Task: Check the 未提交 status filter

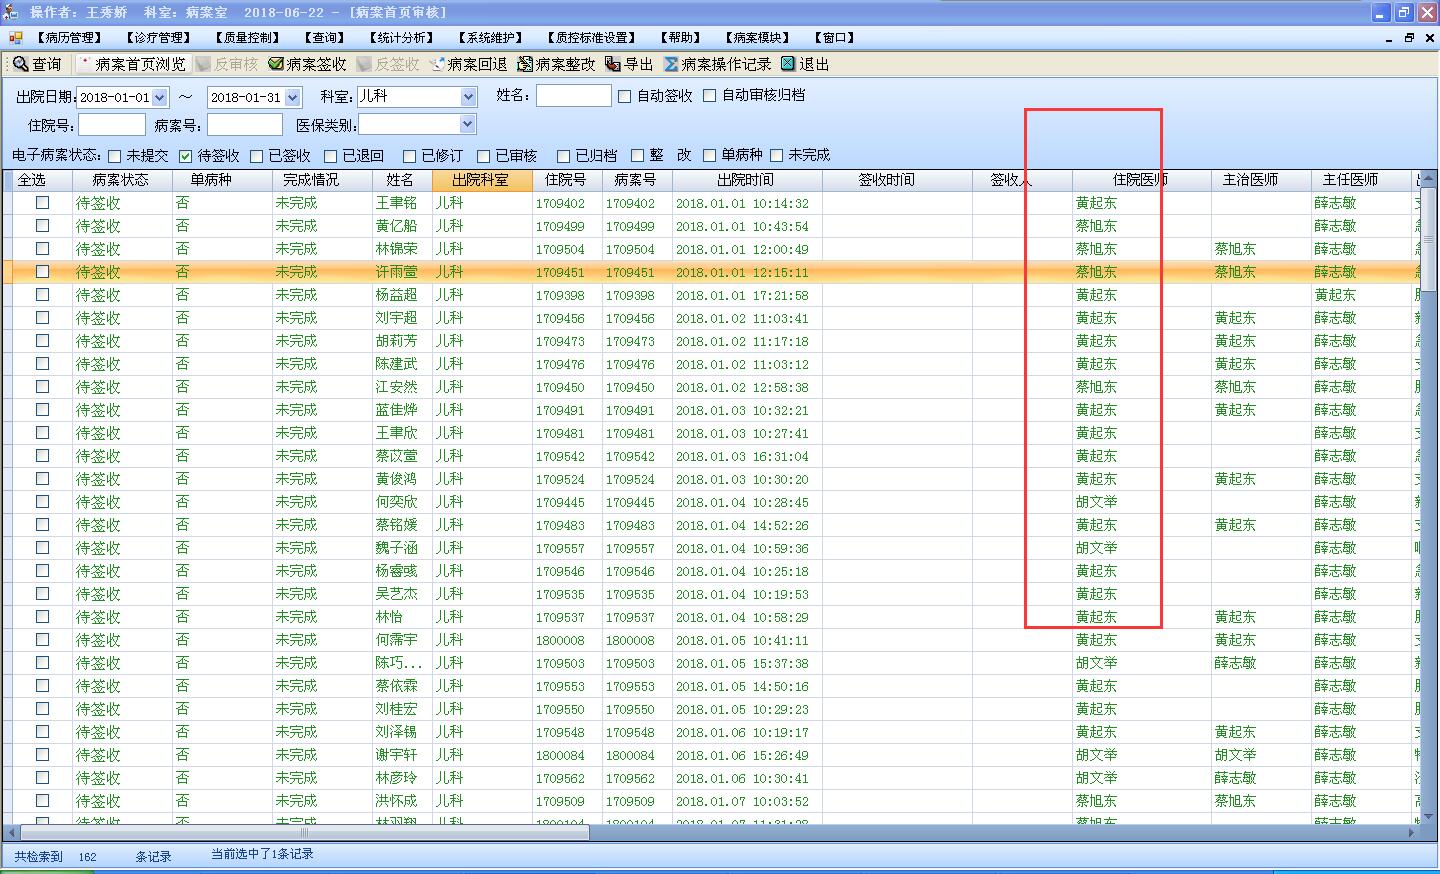Action: point(115,156)
